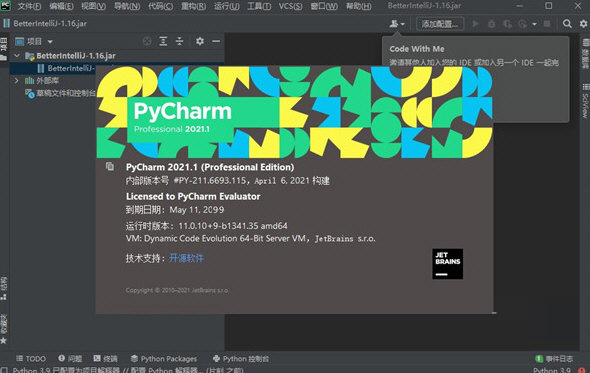Open the 代码(C) menu
Screen dimensions: 590x373
click(x=161, y=6)
